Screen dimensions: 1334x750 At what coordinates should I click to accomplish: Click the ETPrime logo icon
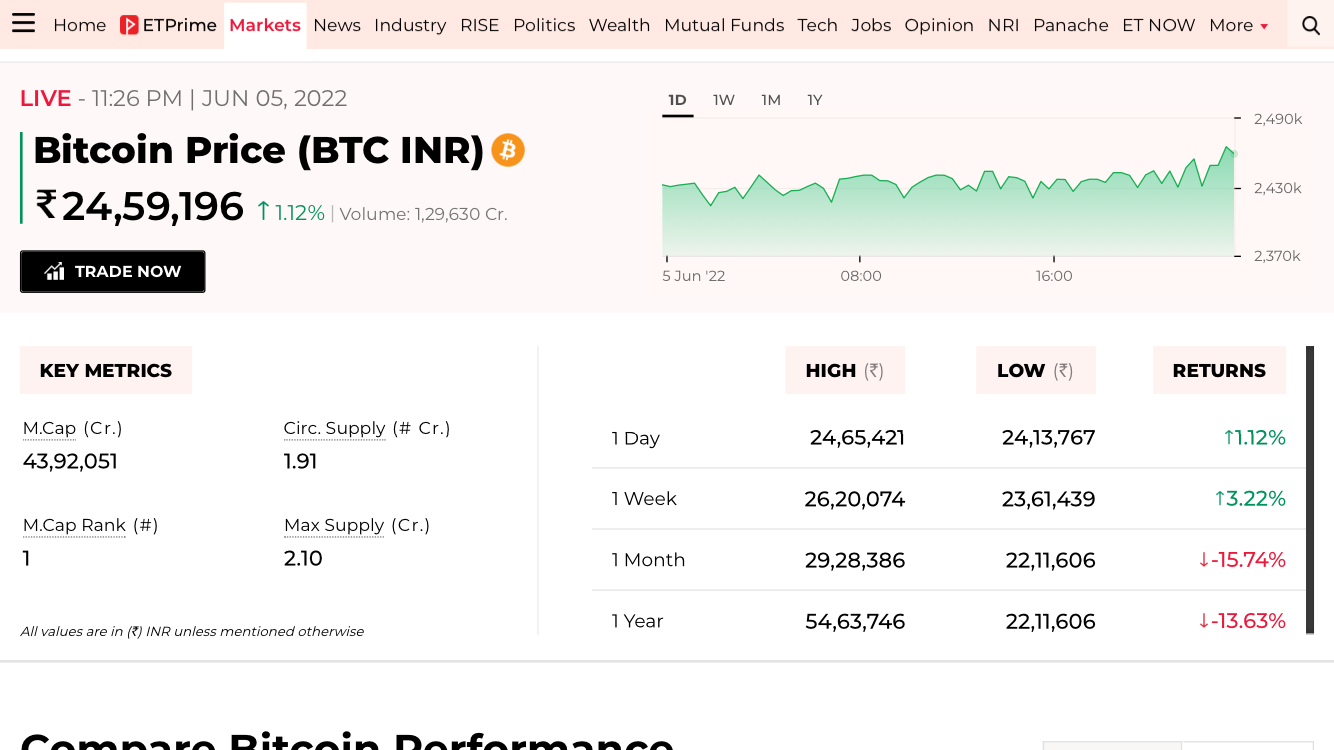(x=129, y=25)
